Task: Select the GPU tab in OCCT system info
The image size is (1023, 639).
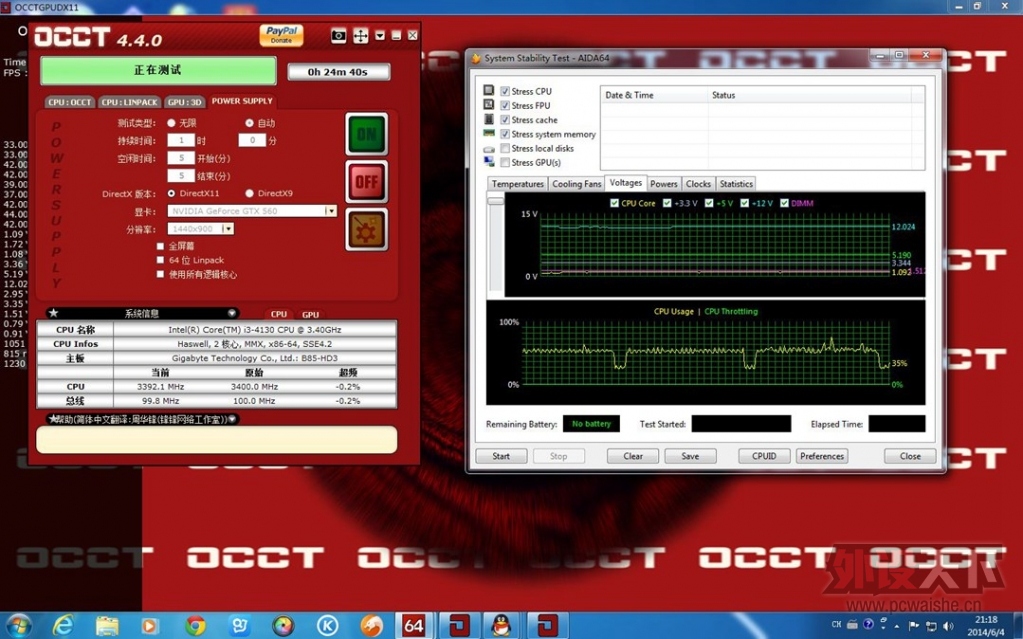Action: [311, 314]
